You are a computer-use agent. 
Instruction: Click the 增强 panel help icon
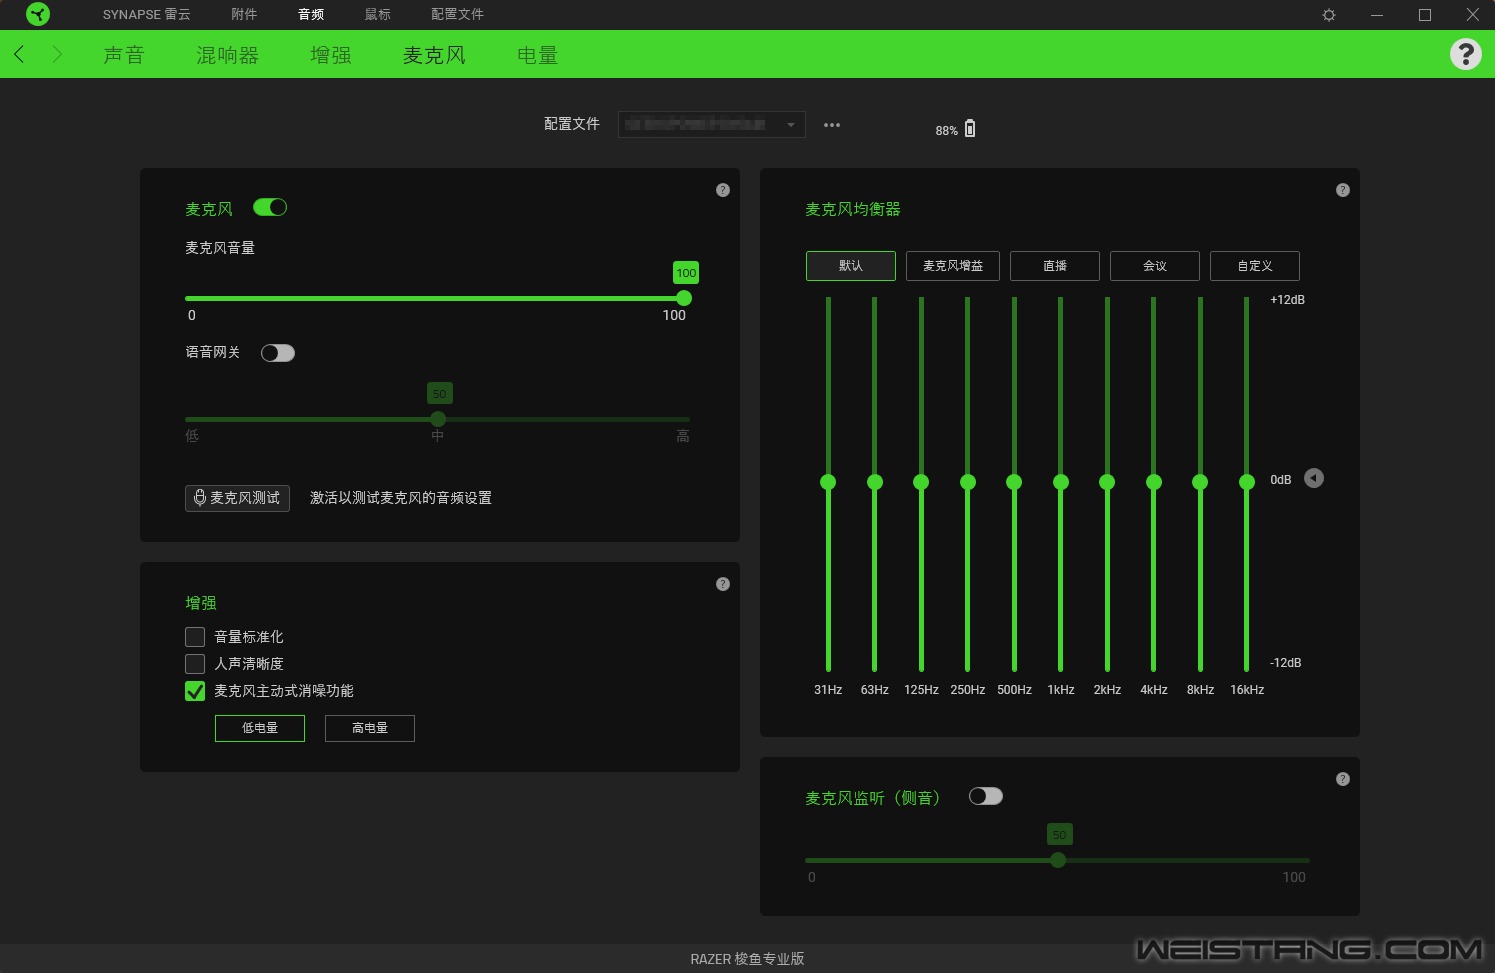click(x=722, y=584)
